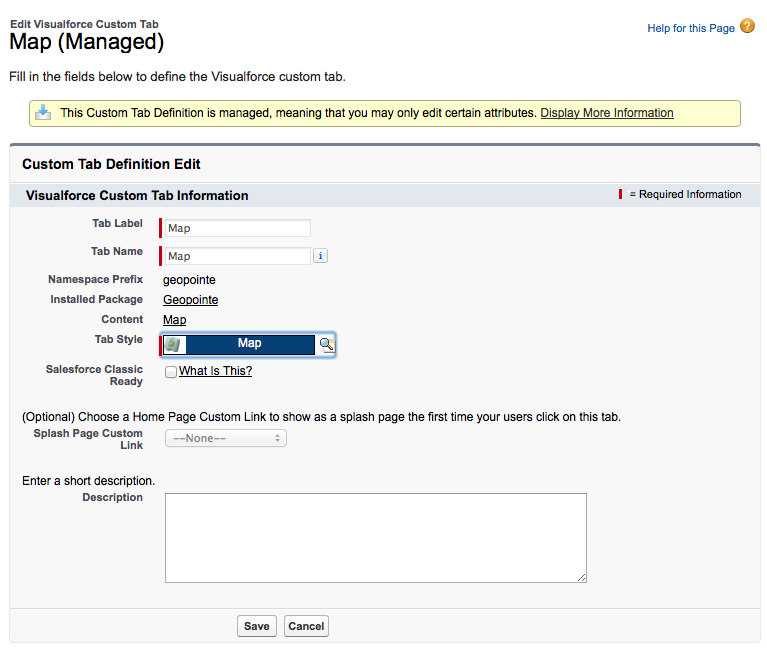Click Display More Information link

tap(607, 113)
